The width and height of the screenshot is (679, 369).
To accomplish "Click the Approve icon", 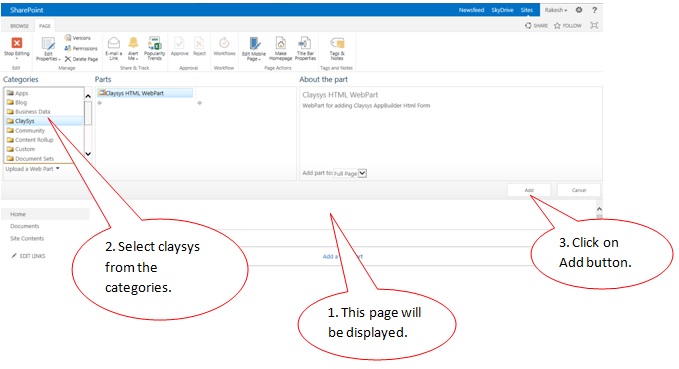I will [x=179, y=43].
